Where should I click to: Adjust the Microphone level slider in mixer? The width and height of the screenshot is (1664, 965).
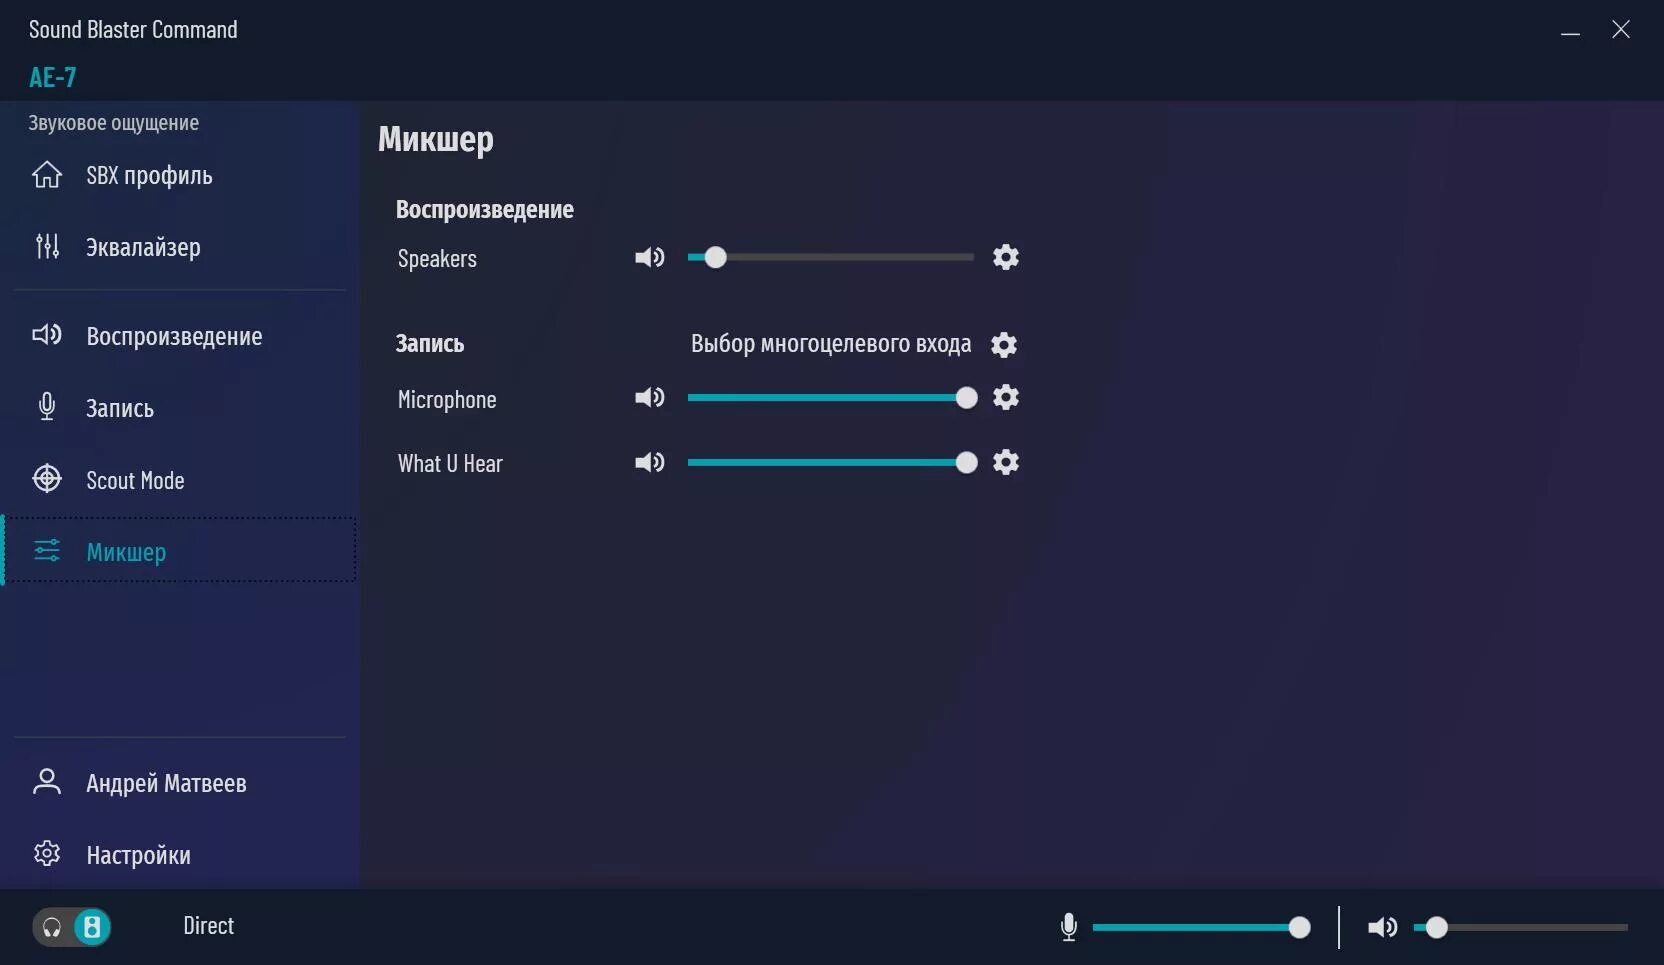(832, 398)
